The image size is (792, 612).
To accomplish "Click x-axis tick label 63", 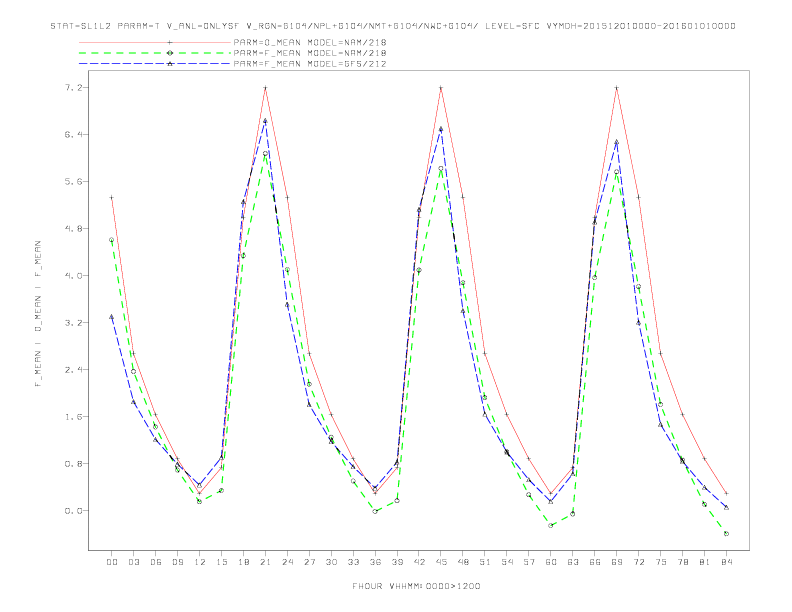I will (x=573, y=562).
